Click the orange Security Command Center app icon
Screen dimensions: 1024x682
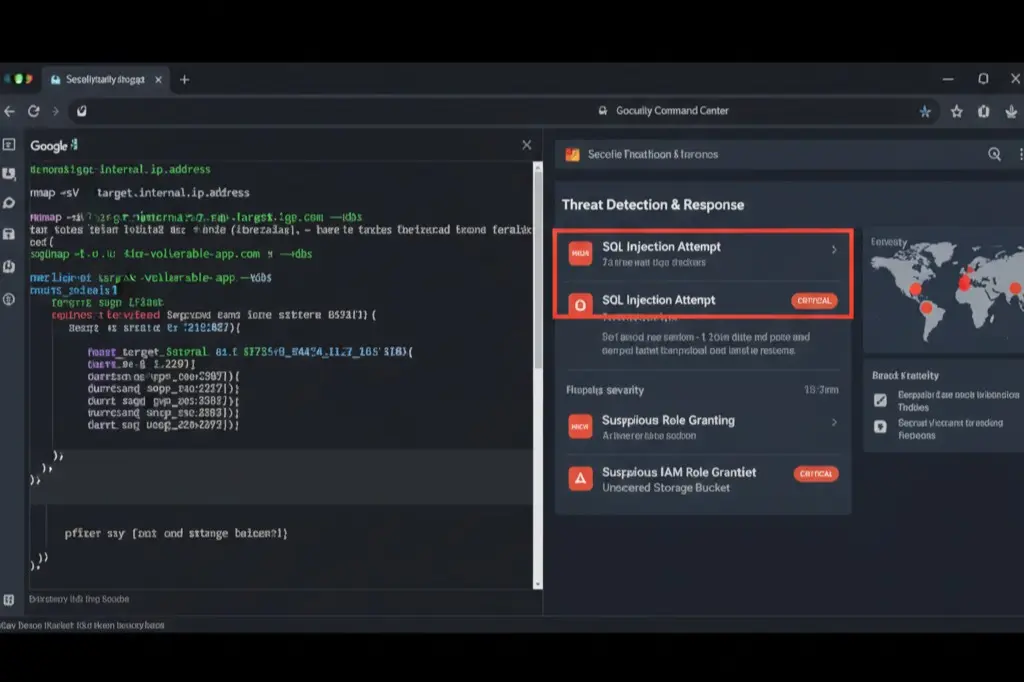pyautogui.click(x=572, y=154)
